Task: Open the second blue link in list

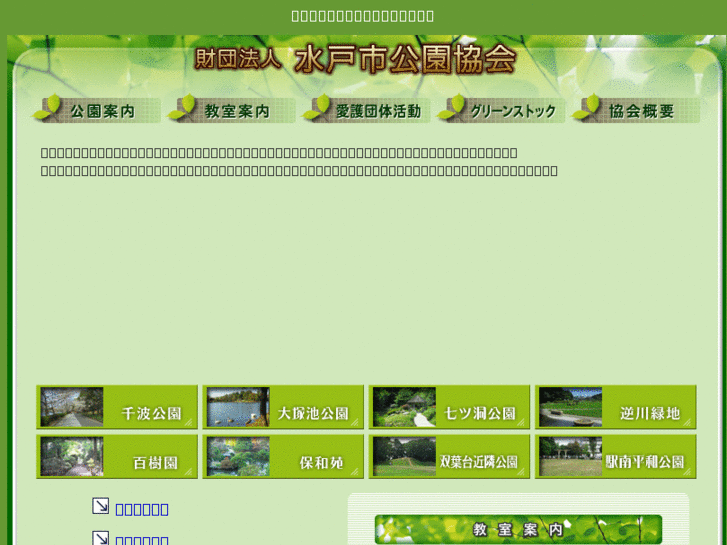Action: [142, 540]
